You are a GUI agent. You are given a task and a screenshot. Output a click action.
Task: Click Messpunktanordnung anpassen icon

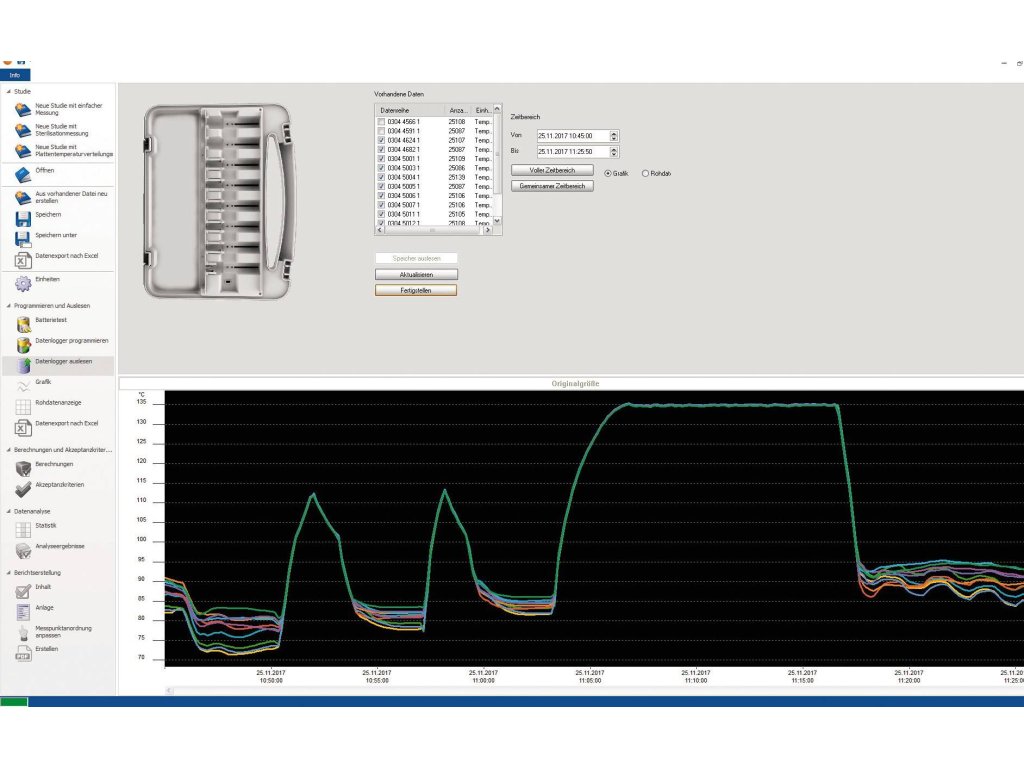click(23, 633)
